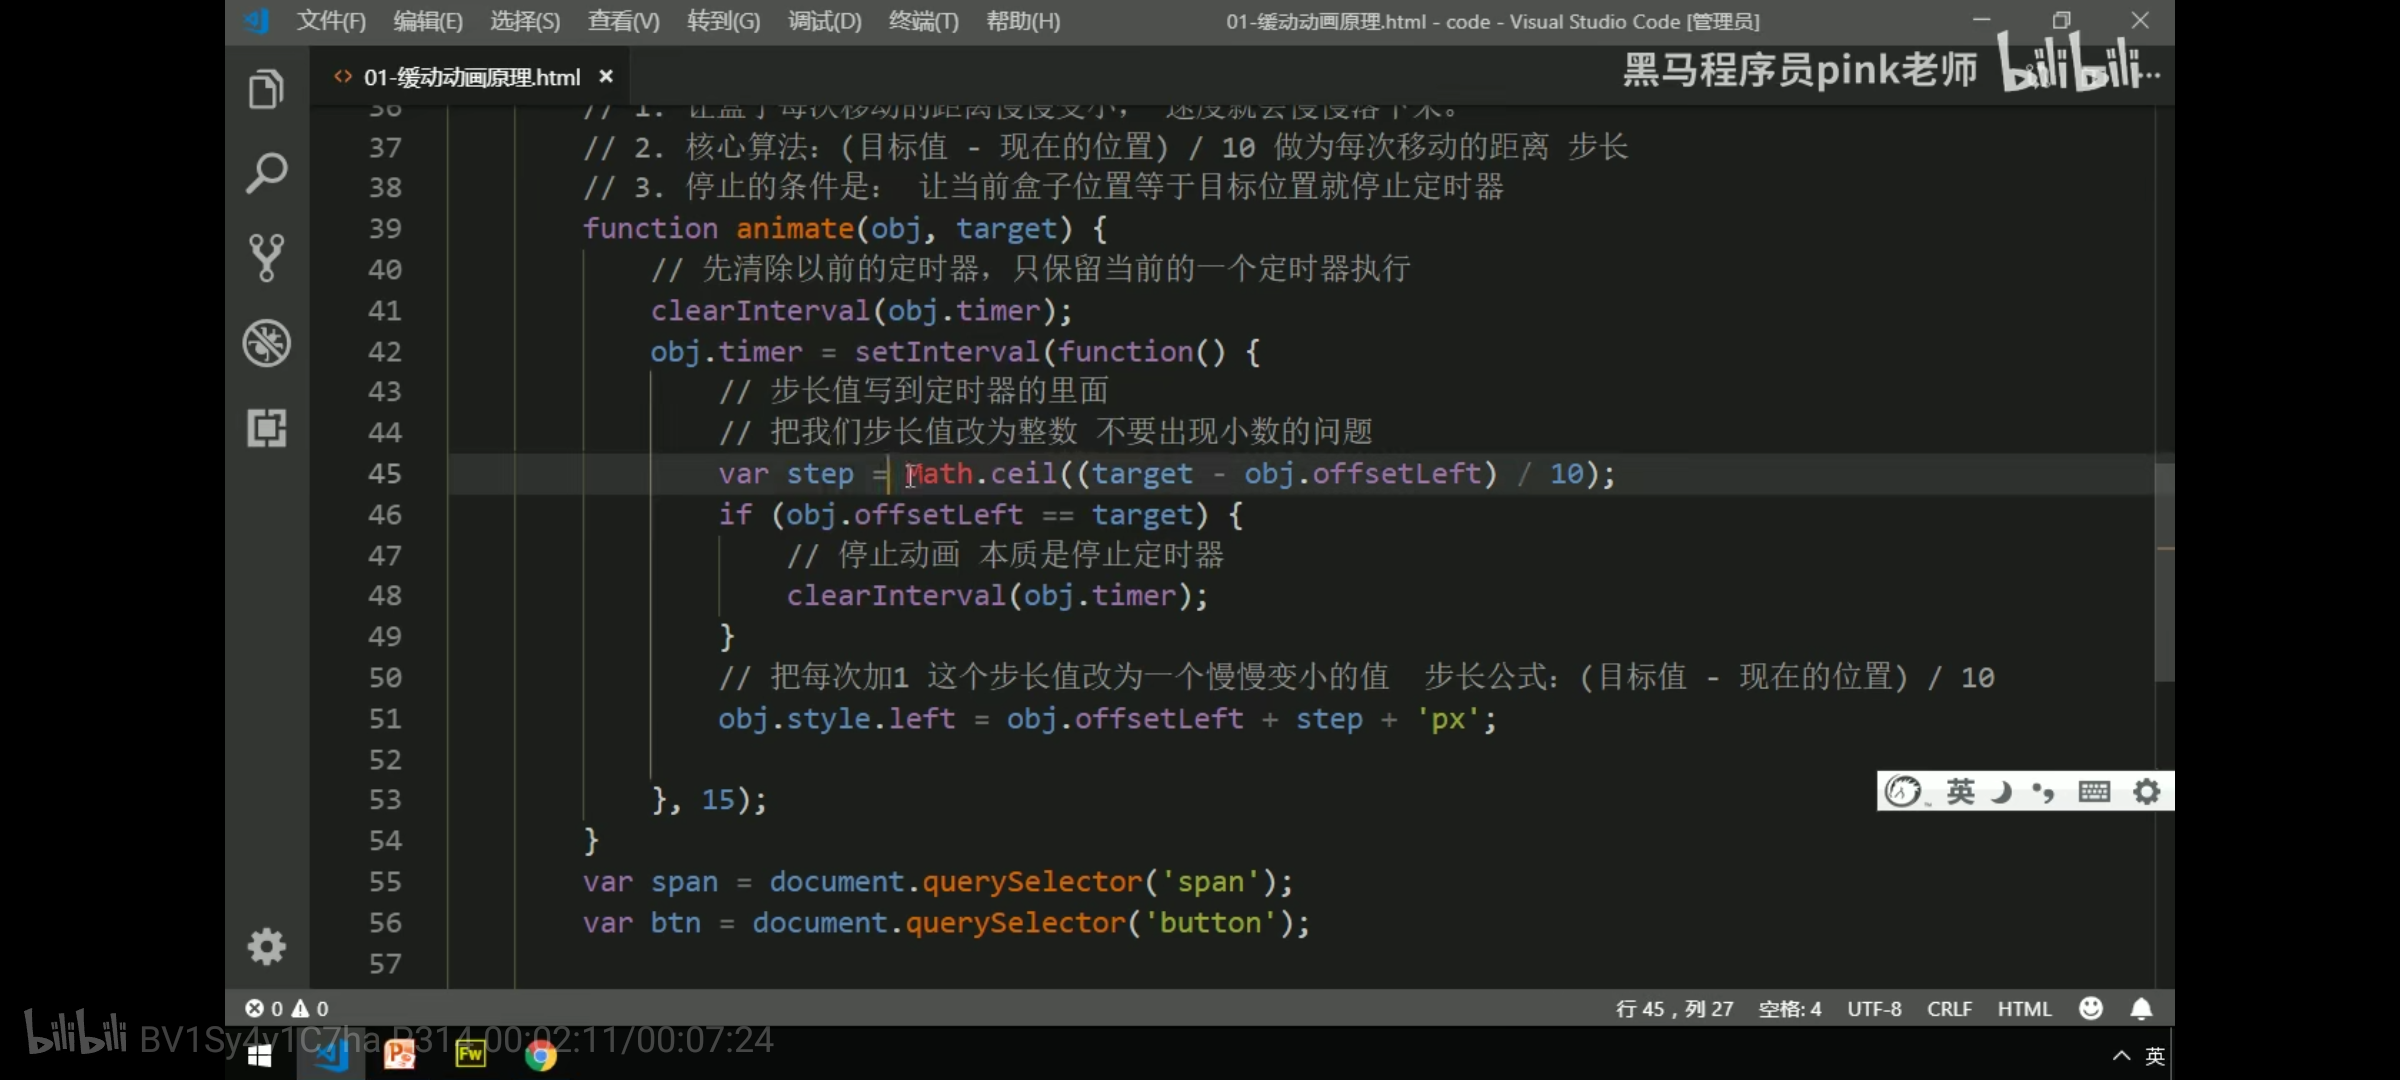Screen dimensions: 2400x1080
Task: Toggle IME English/Chinese mode button
Action: 1960,792
